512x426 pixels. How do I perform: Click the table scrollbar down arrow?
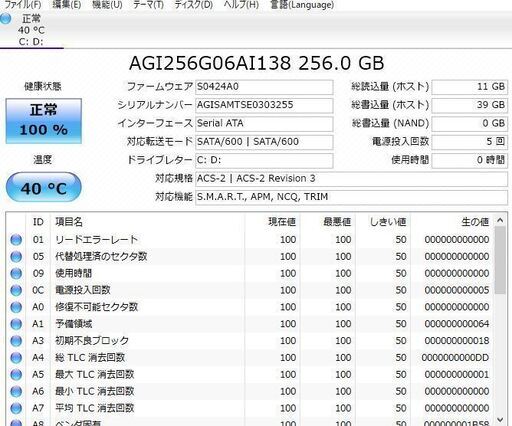(x=500, y=419)
